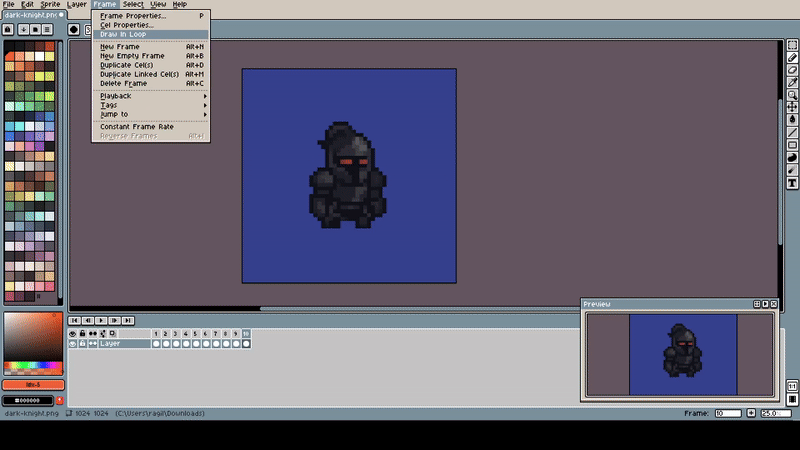Viewport: 800px width, 450px height.
Task: Click the orange Idx-5 foreground color button
Action: click(x=33, y=385)
